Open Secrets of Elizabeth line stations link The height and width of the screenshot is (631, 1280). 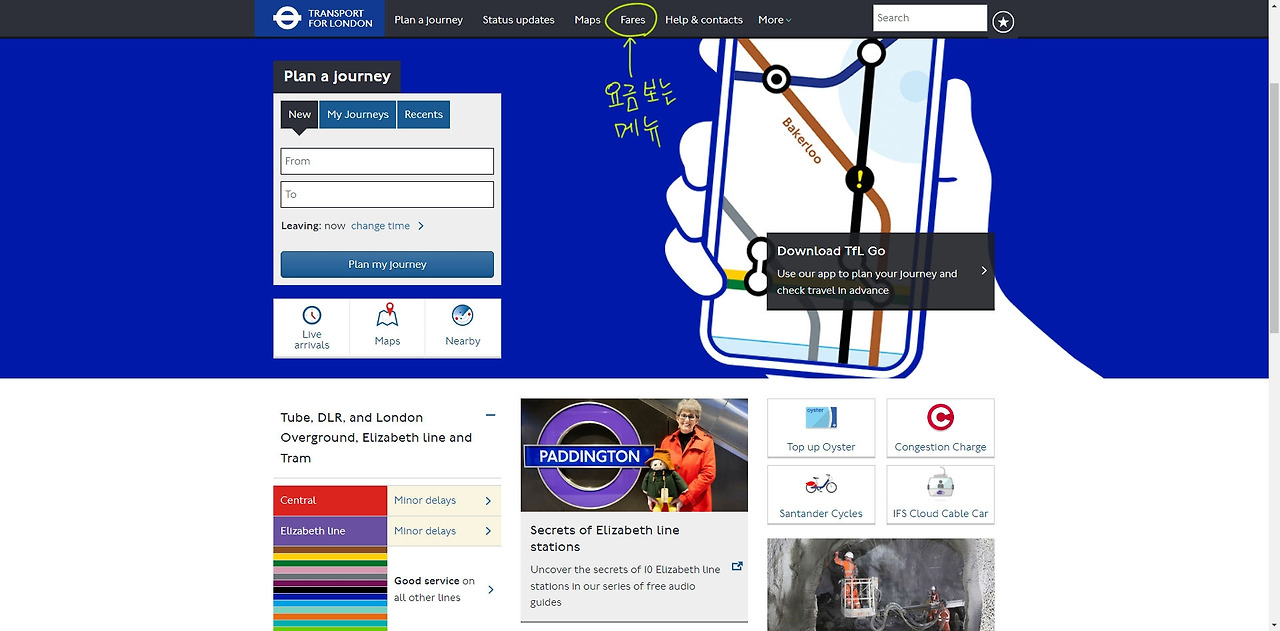pyautogui.click(x=605, y=538)
